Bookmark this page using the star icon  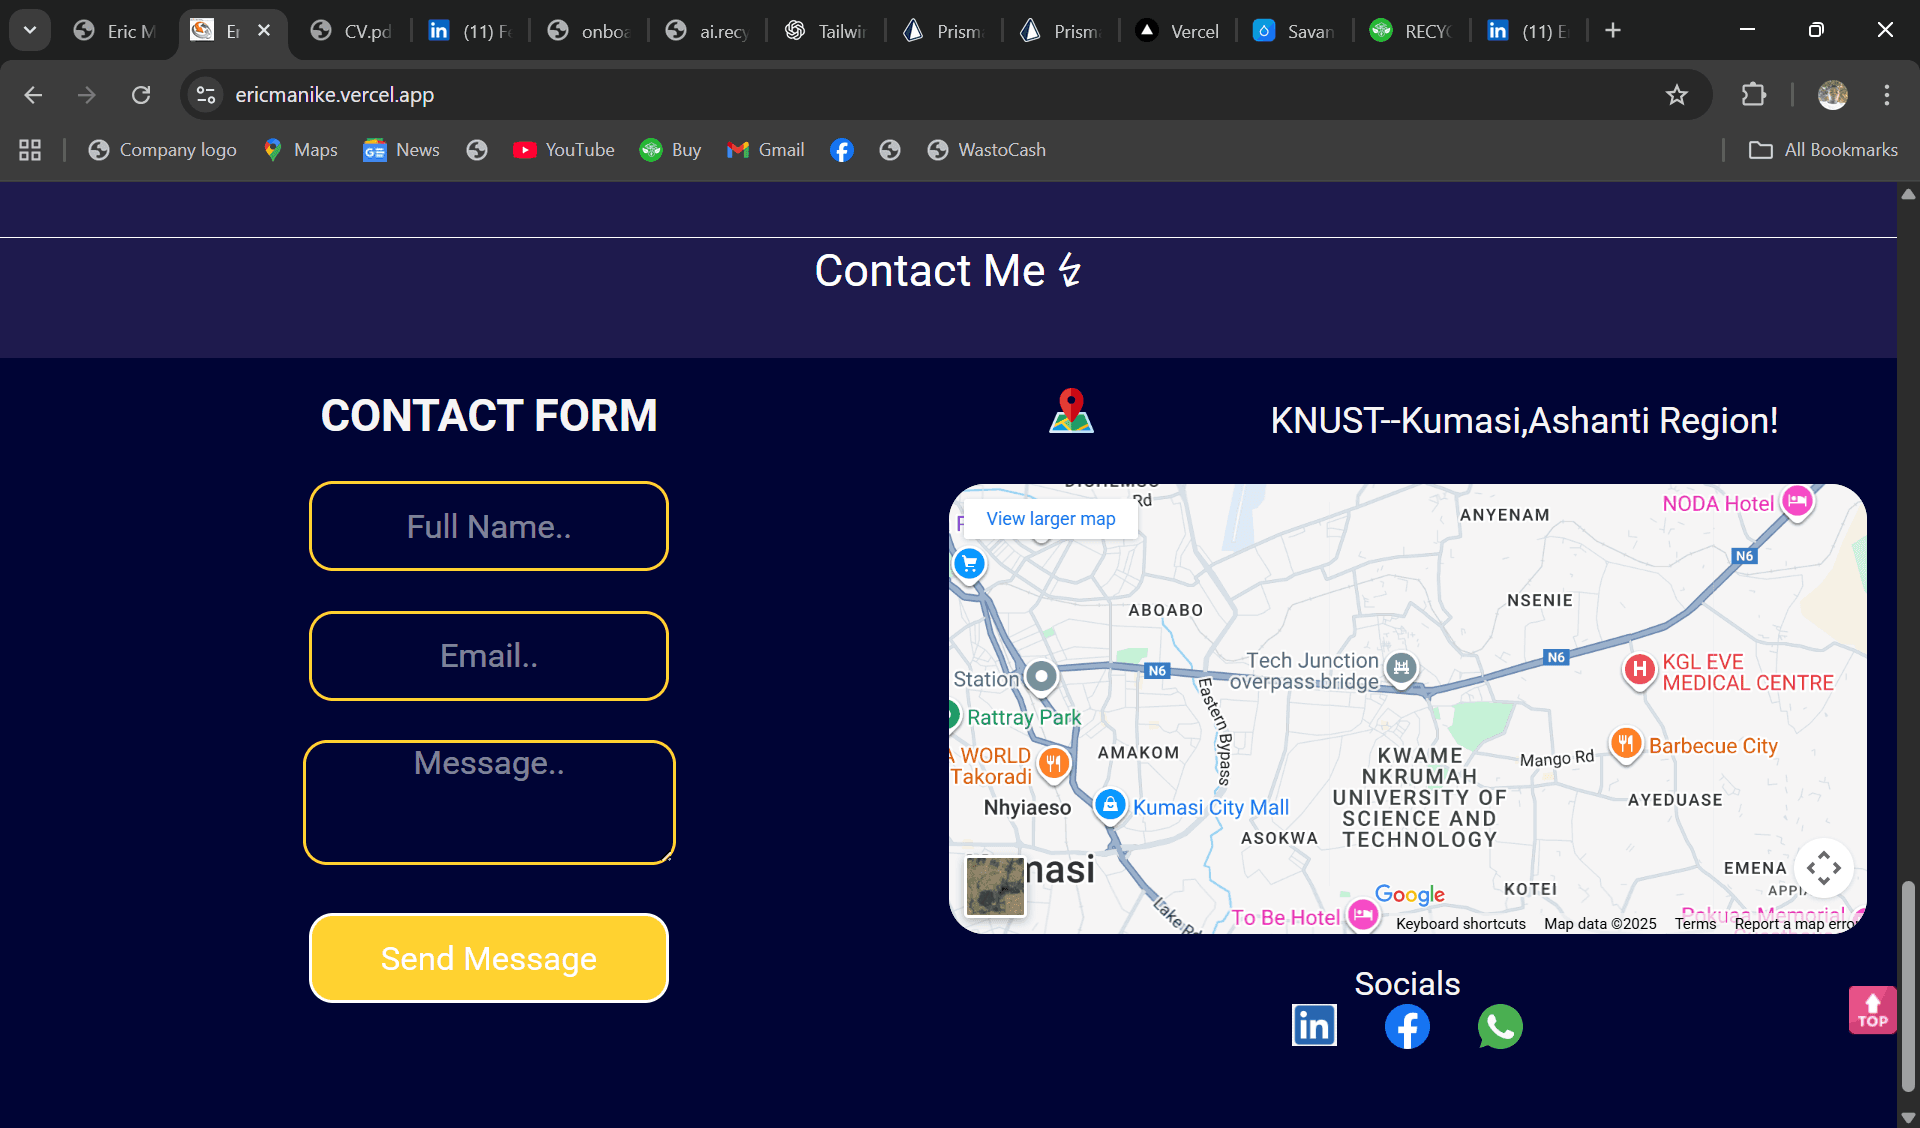point(1677,95)
